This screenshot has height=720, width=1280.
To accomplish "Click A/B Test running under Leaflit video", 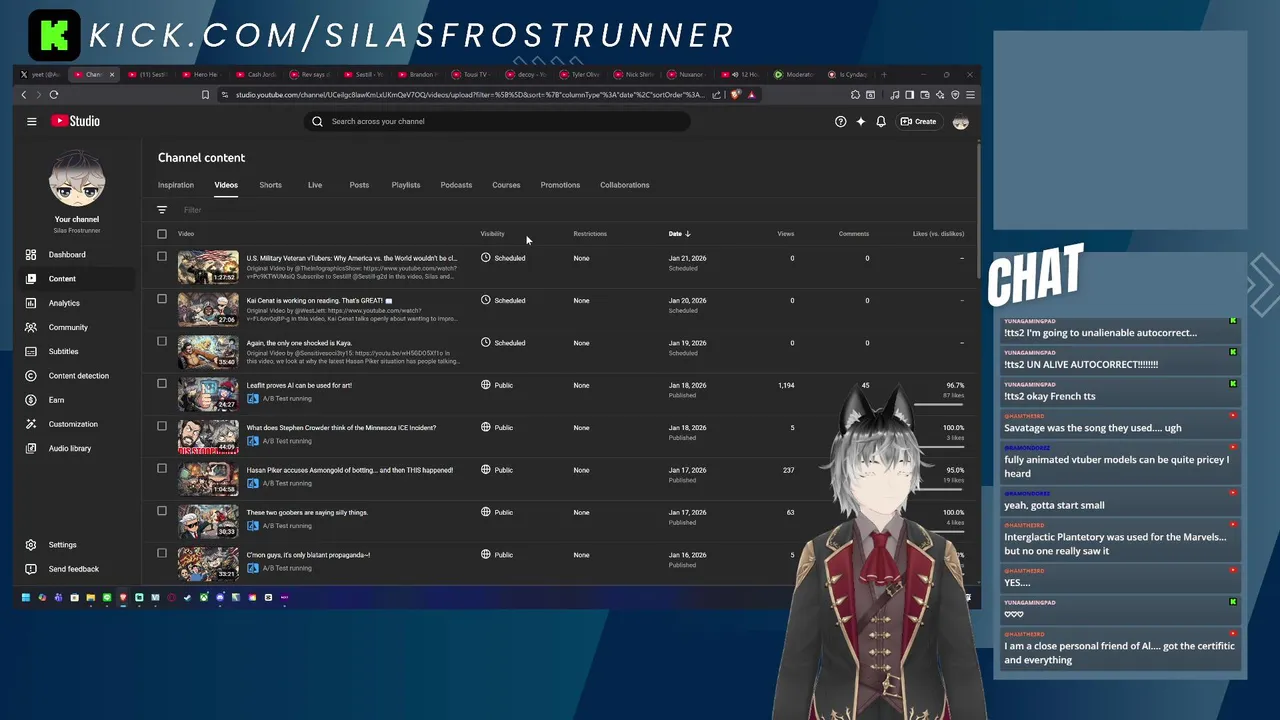I will [287, 398].
